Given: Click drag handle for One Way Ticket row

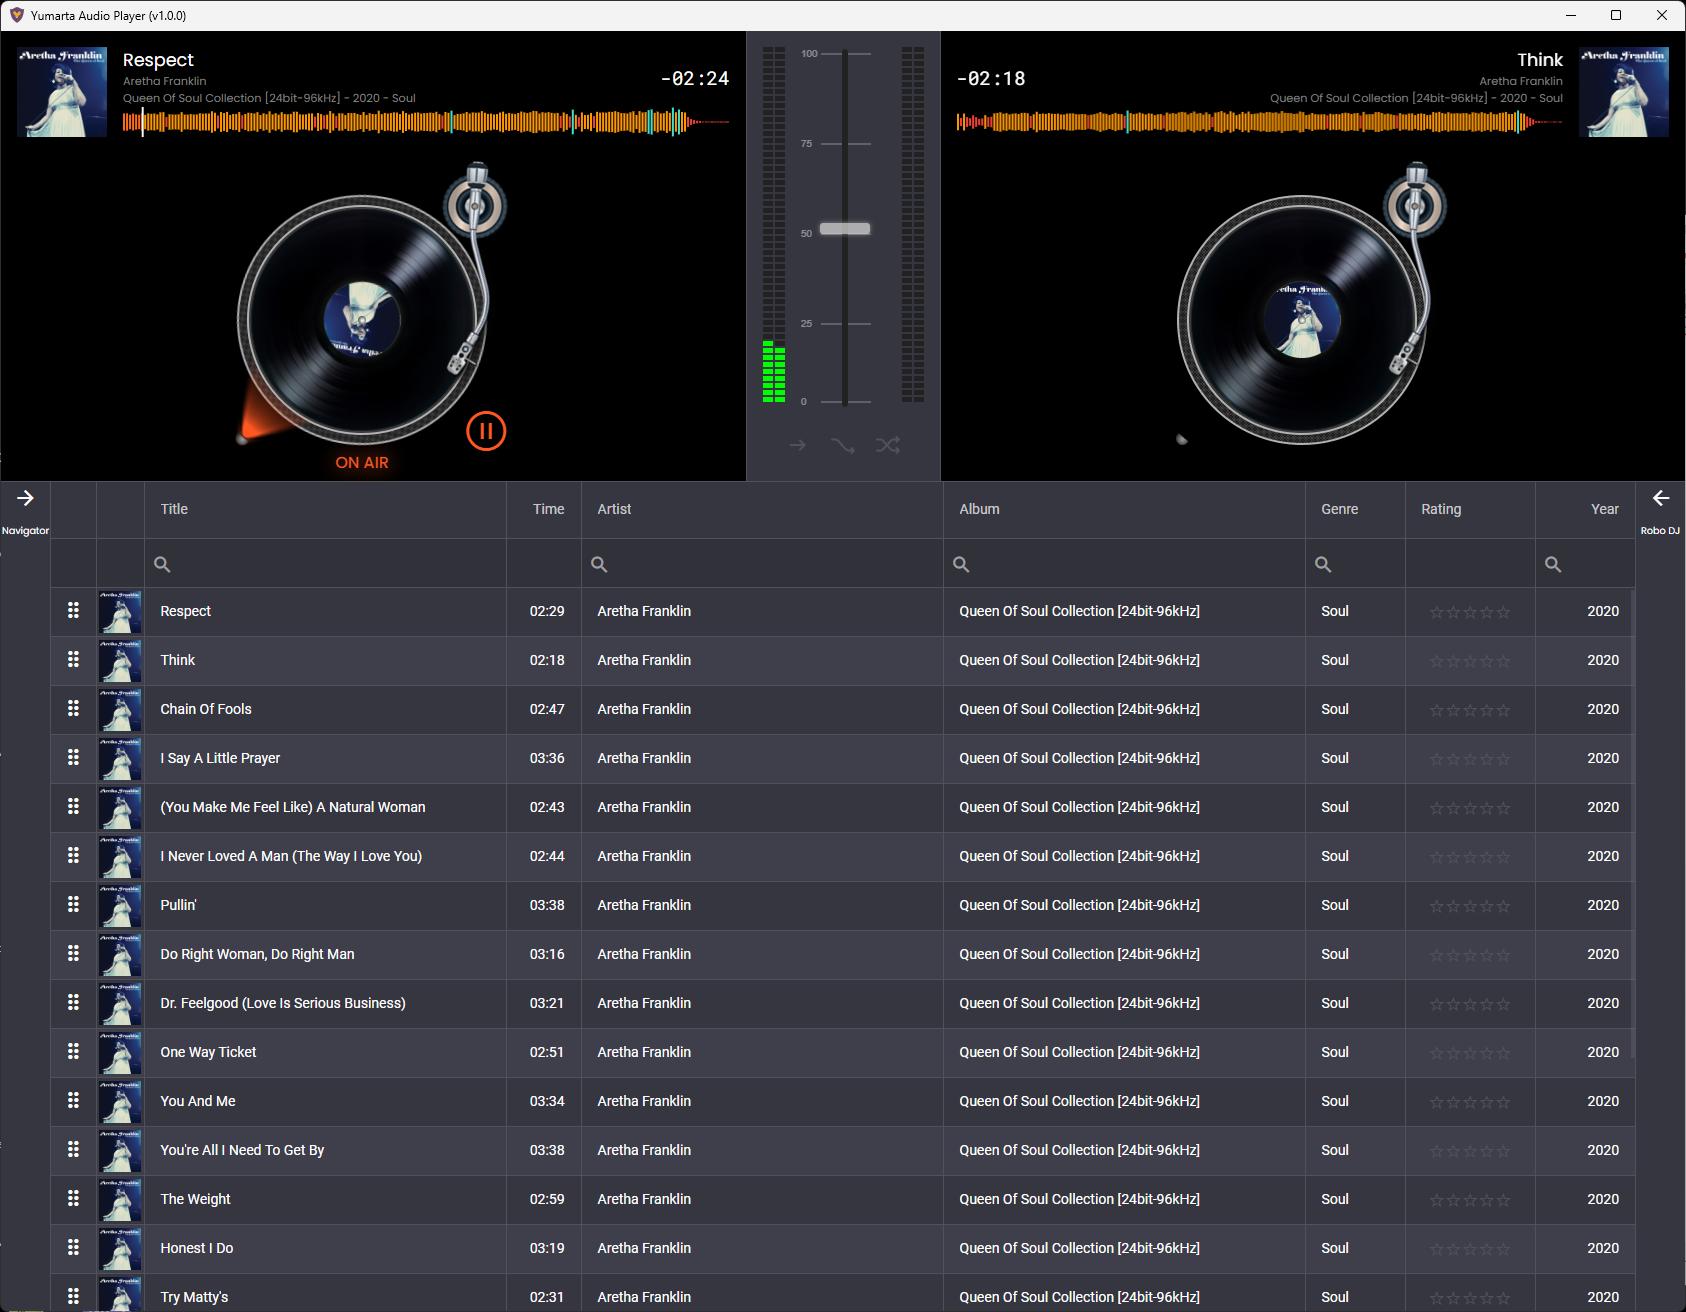Looking at the screenshot, I should [x=73, y=1051].
